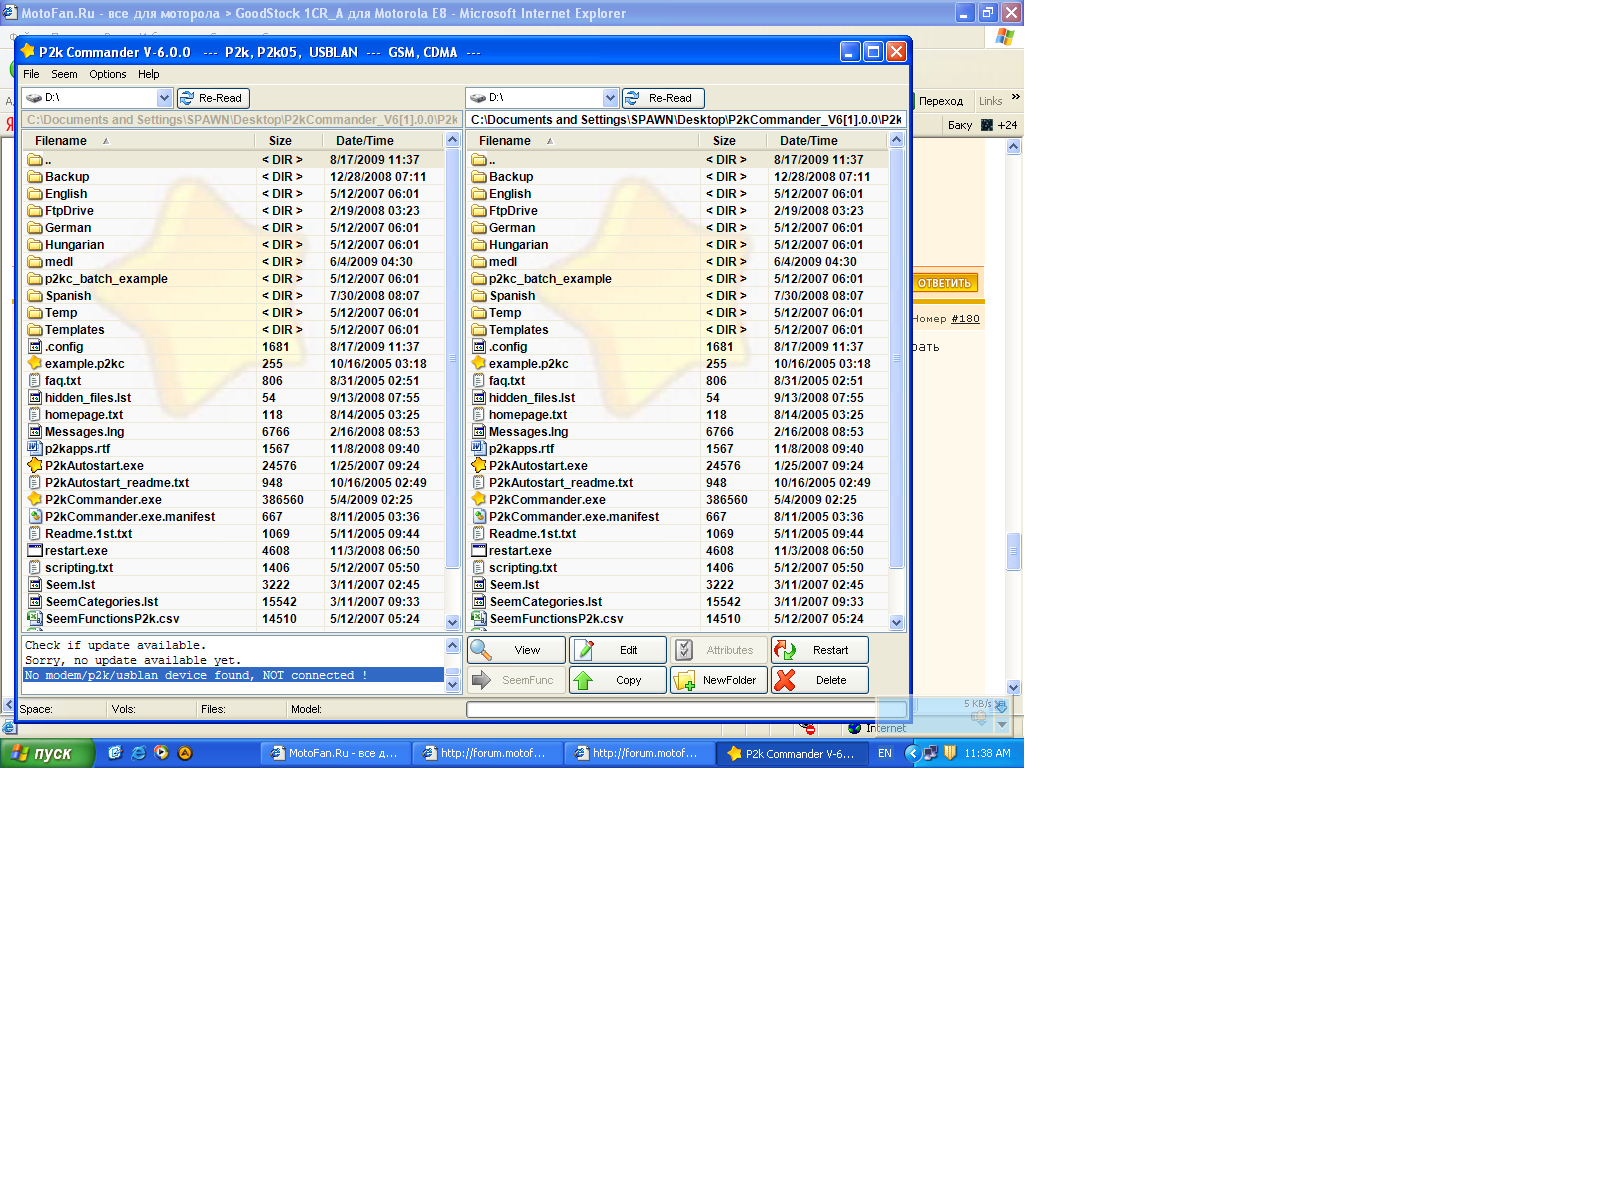This screenshot has height=1200, width=1600.
Task: Select SeemFunctionsP2k.csv icon in left panel
Action: (35, 619)
